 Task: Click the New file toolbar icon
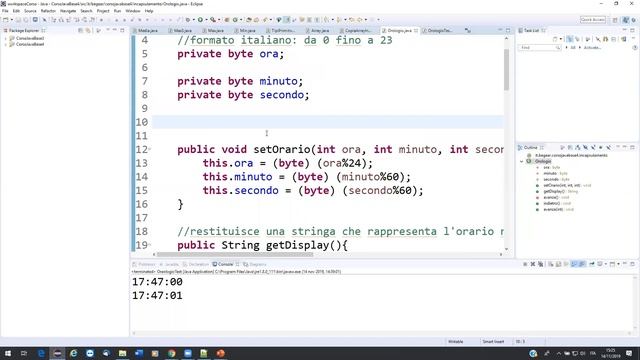pyautogui.click(x=6, y=20)
